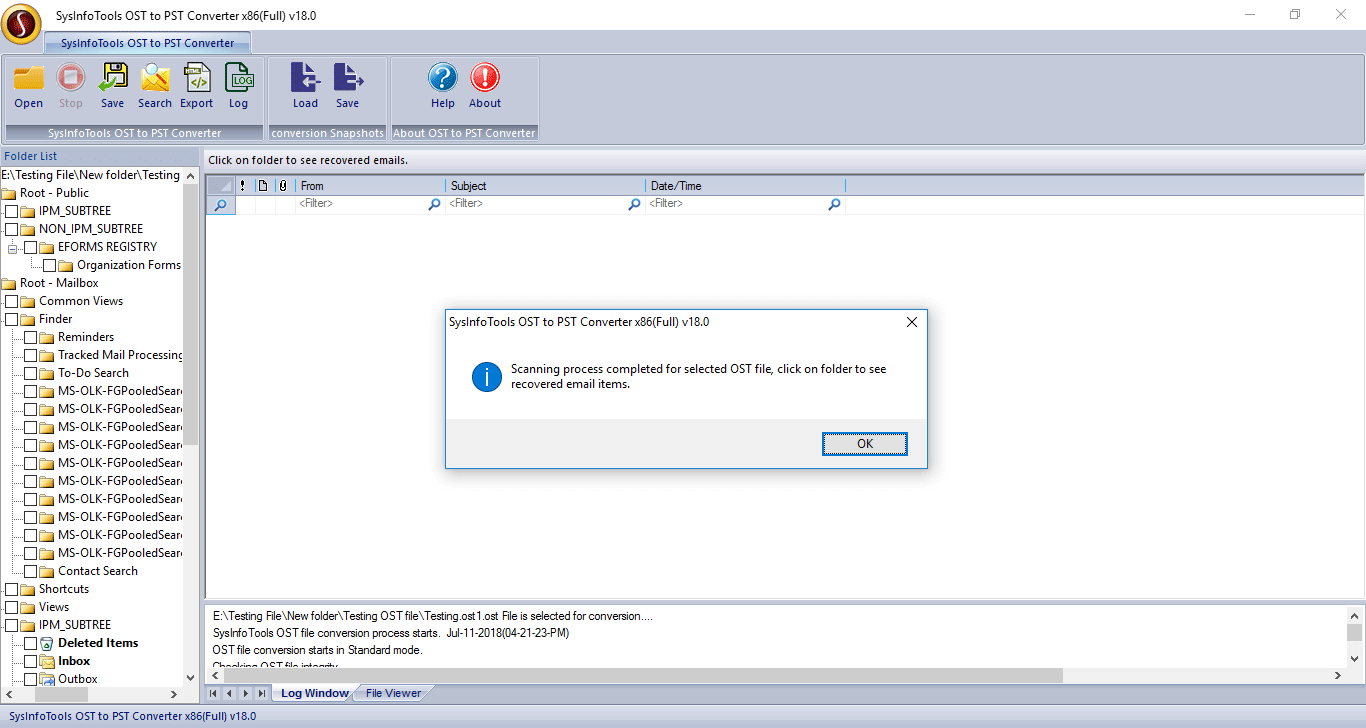This screenshot has width=1366, height=728.
Task: Collapse the EFORMS REGISTRY tree node
Action: pos(13,247)
